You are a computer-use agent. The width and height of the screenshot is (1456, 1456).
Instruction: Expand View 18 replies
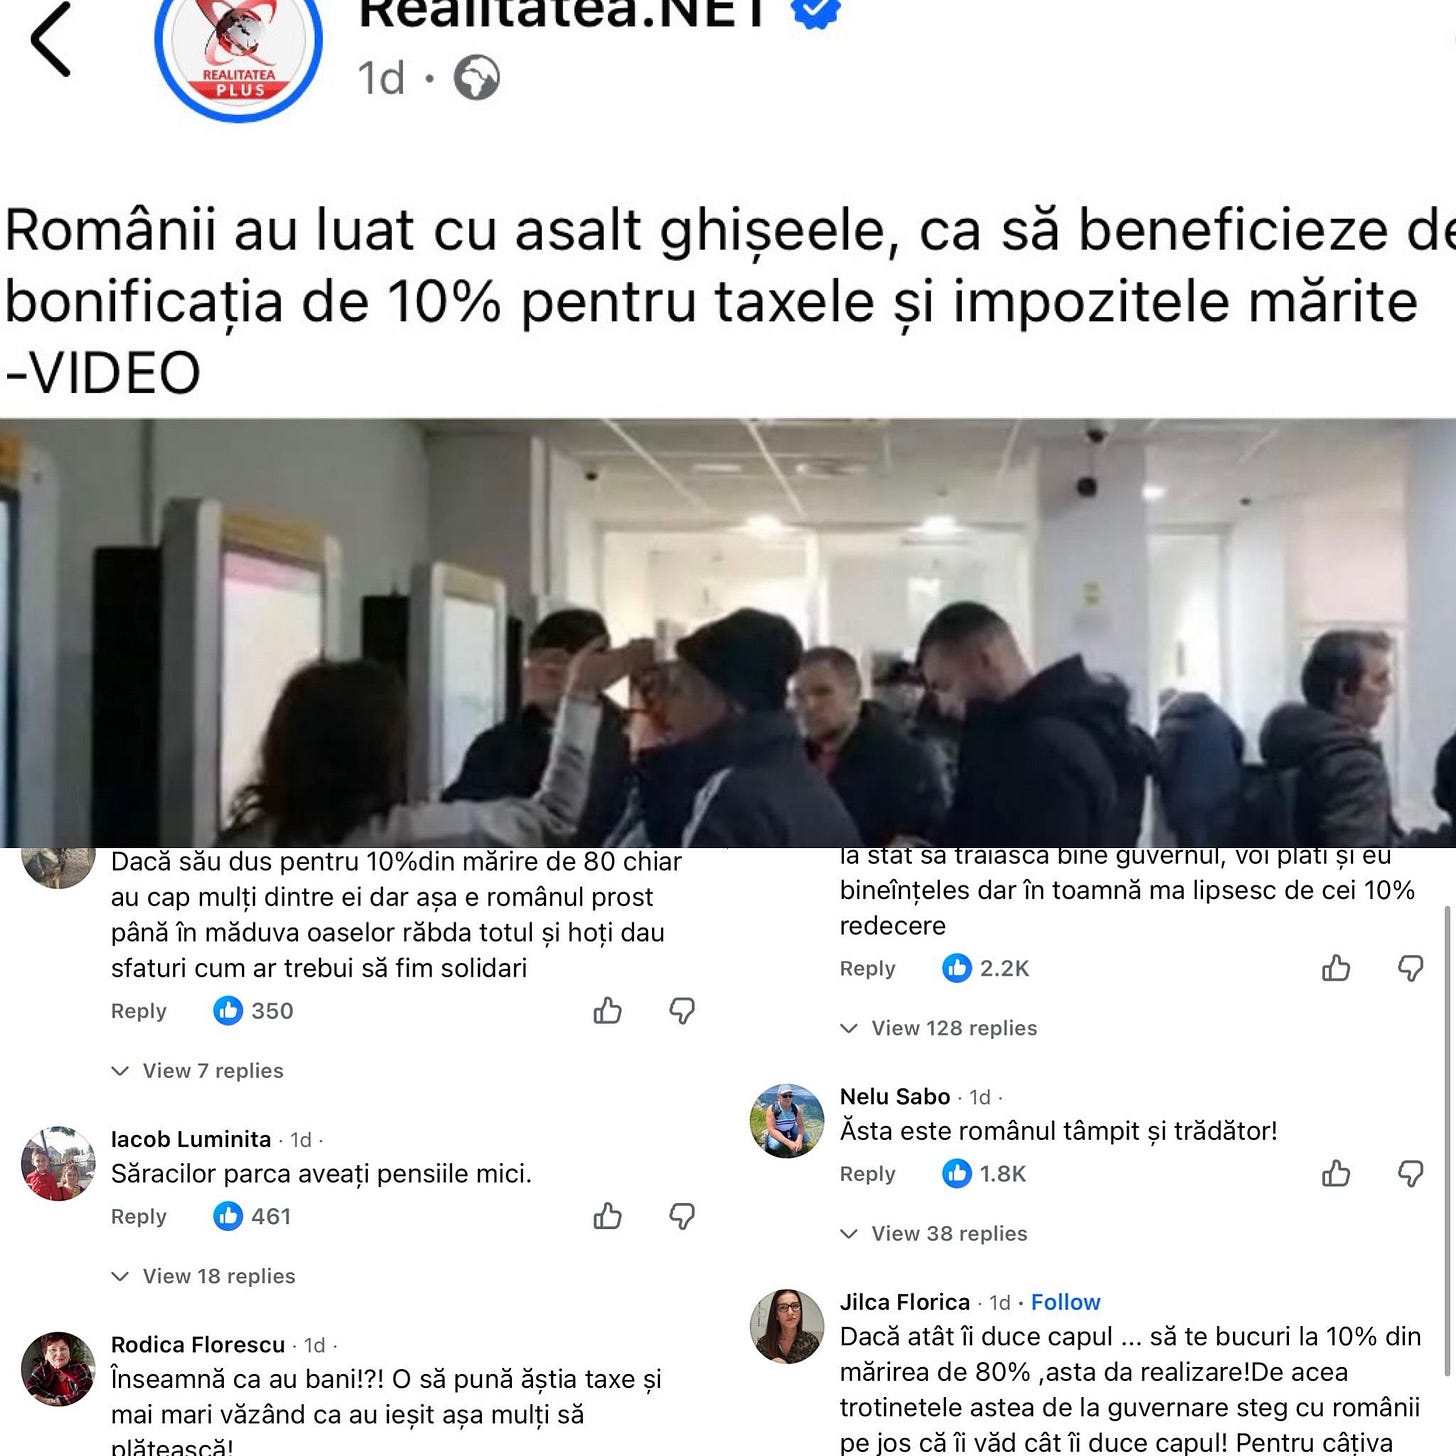coord(204,1276)
